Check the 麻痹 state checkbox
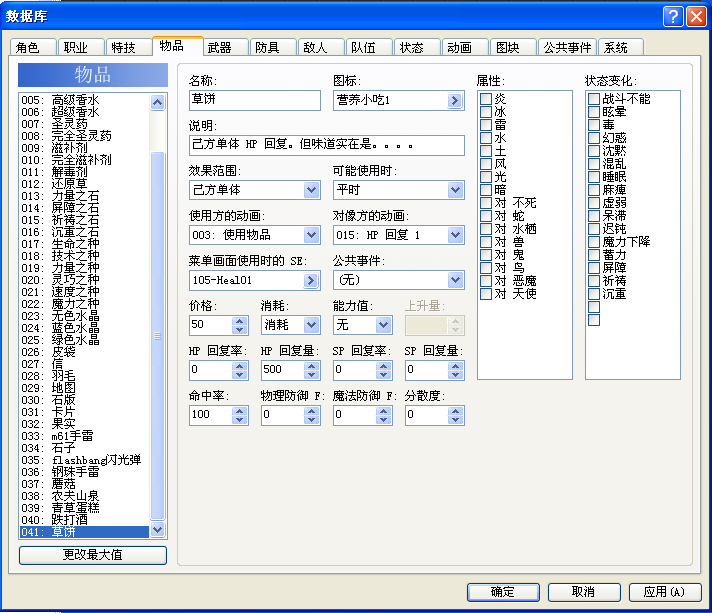Viewport: 712px width, 613px height. coord(594,190)
